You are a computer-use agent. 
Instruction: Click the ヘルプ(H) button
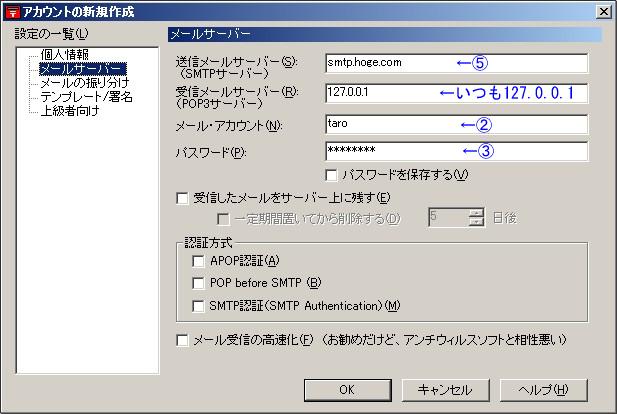[543, 390]
